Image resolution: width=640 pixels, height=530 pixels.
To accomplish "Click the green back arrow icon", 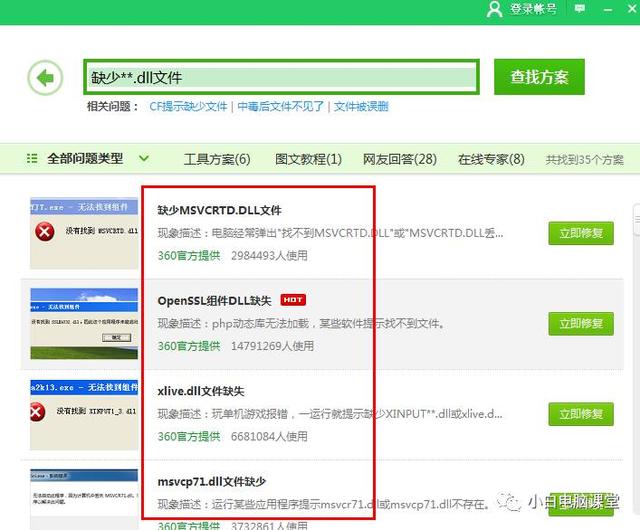I will coord(45,78).
